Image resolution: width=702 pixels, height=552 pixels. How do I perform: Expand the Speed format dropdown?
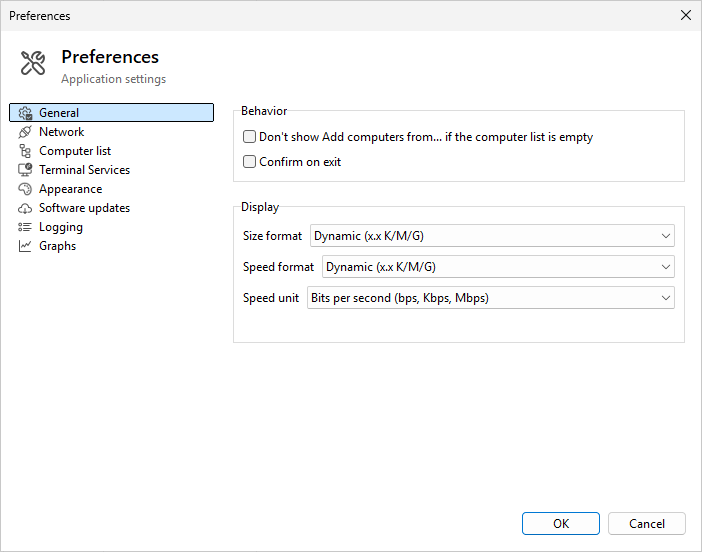tap(498, 267)
